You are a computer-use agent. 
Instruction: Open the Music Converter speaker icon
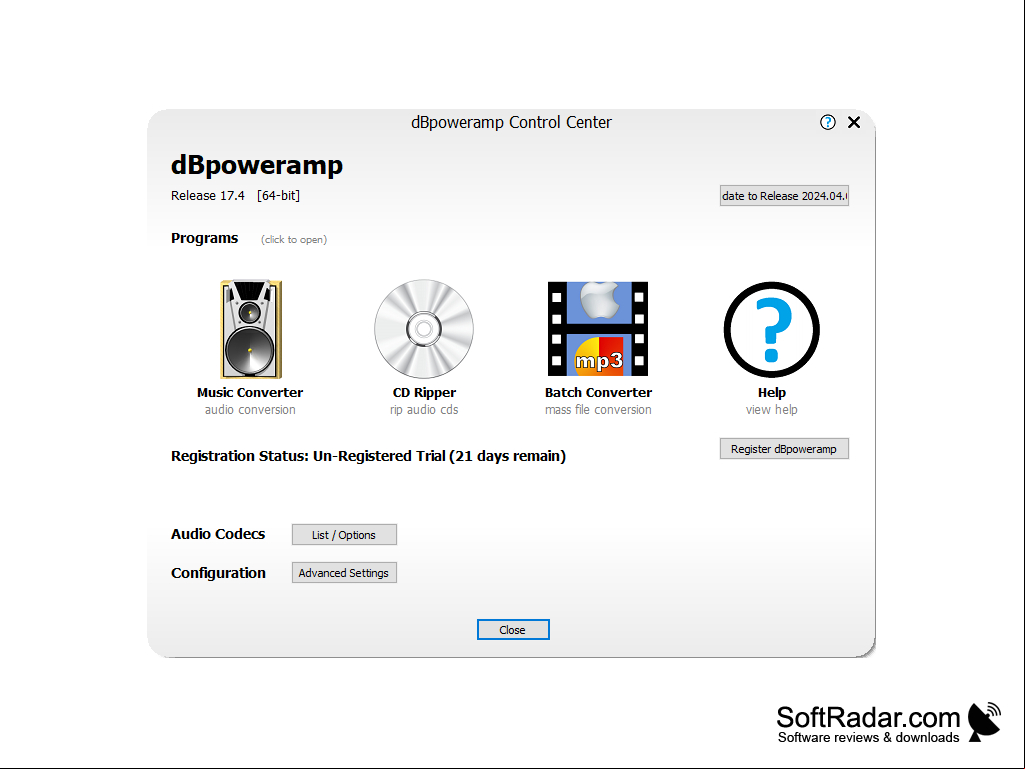coord(250,329)
